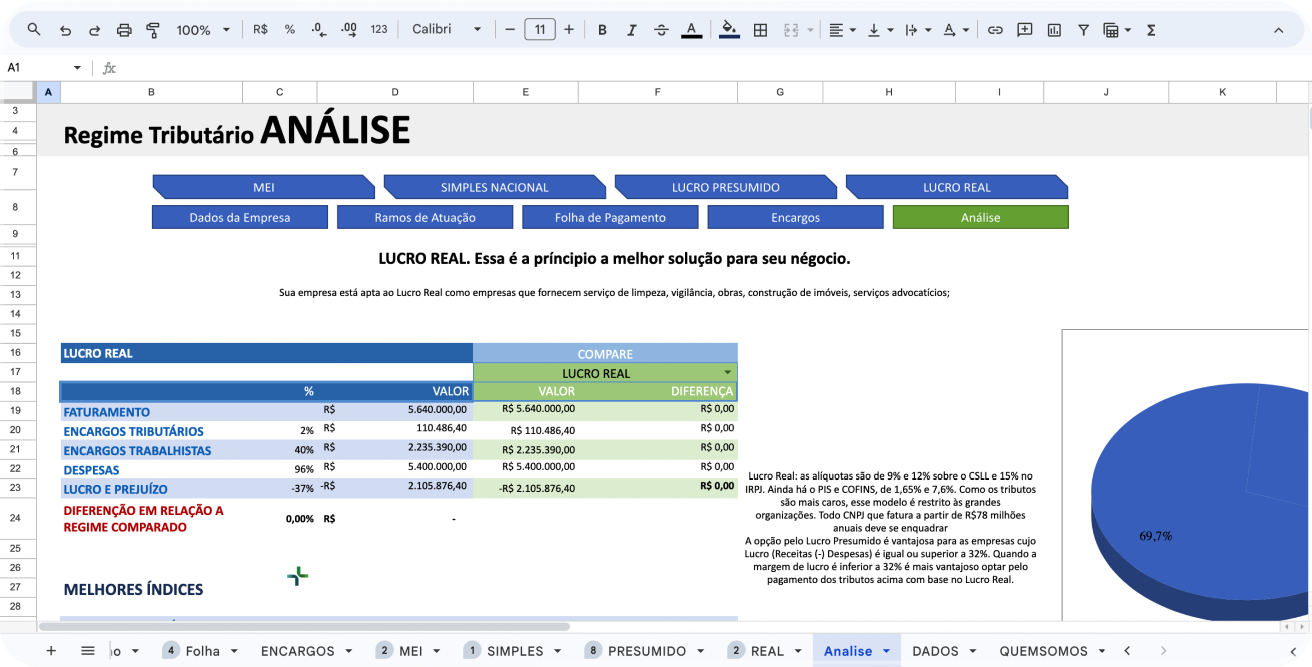1312x667 pixels.
Task: Open the vertical align dropdown
Action: [880, 30]
